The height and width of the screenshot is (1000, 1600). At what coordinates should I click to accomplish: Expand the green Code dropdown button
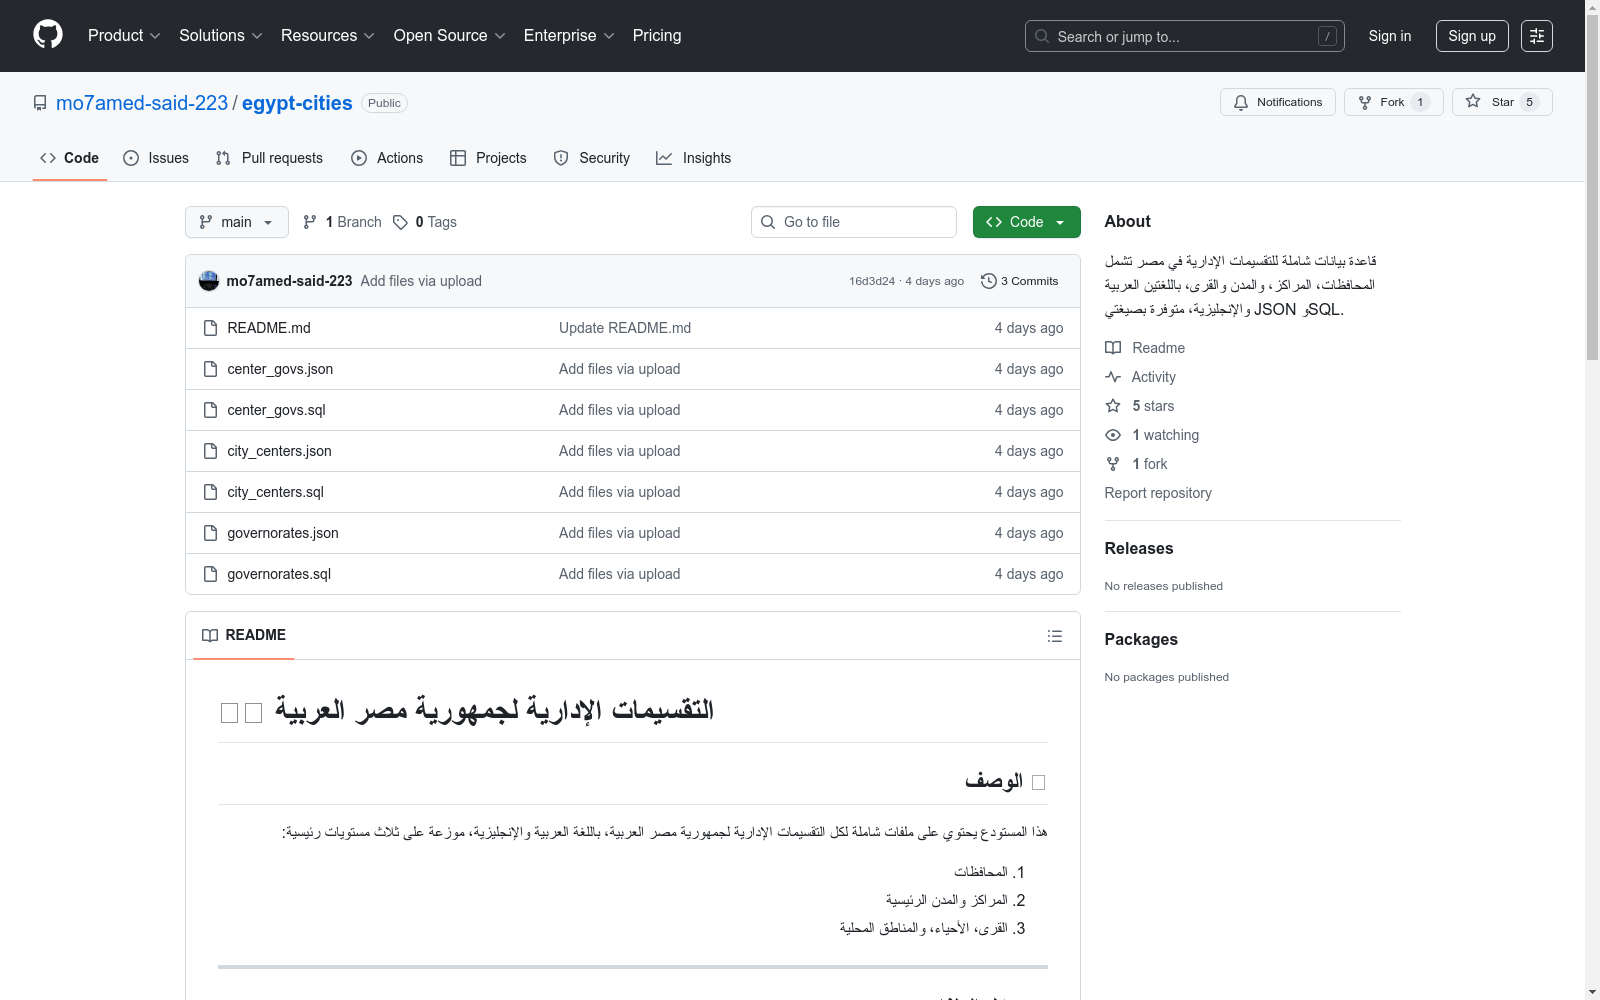[x=1027, y=222]
